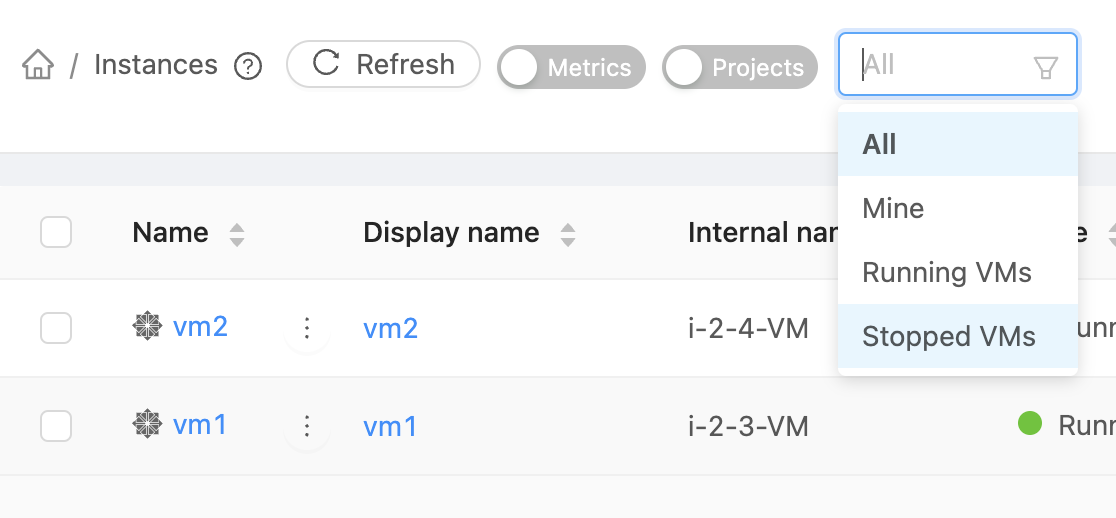Tick the vm1 row checkbox

coord(56,426)
